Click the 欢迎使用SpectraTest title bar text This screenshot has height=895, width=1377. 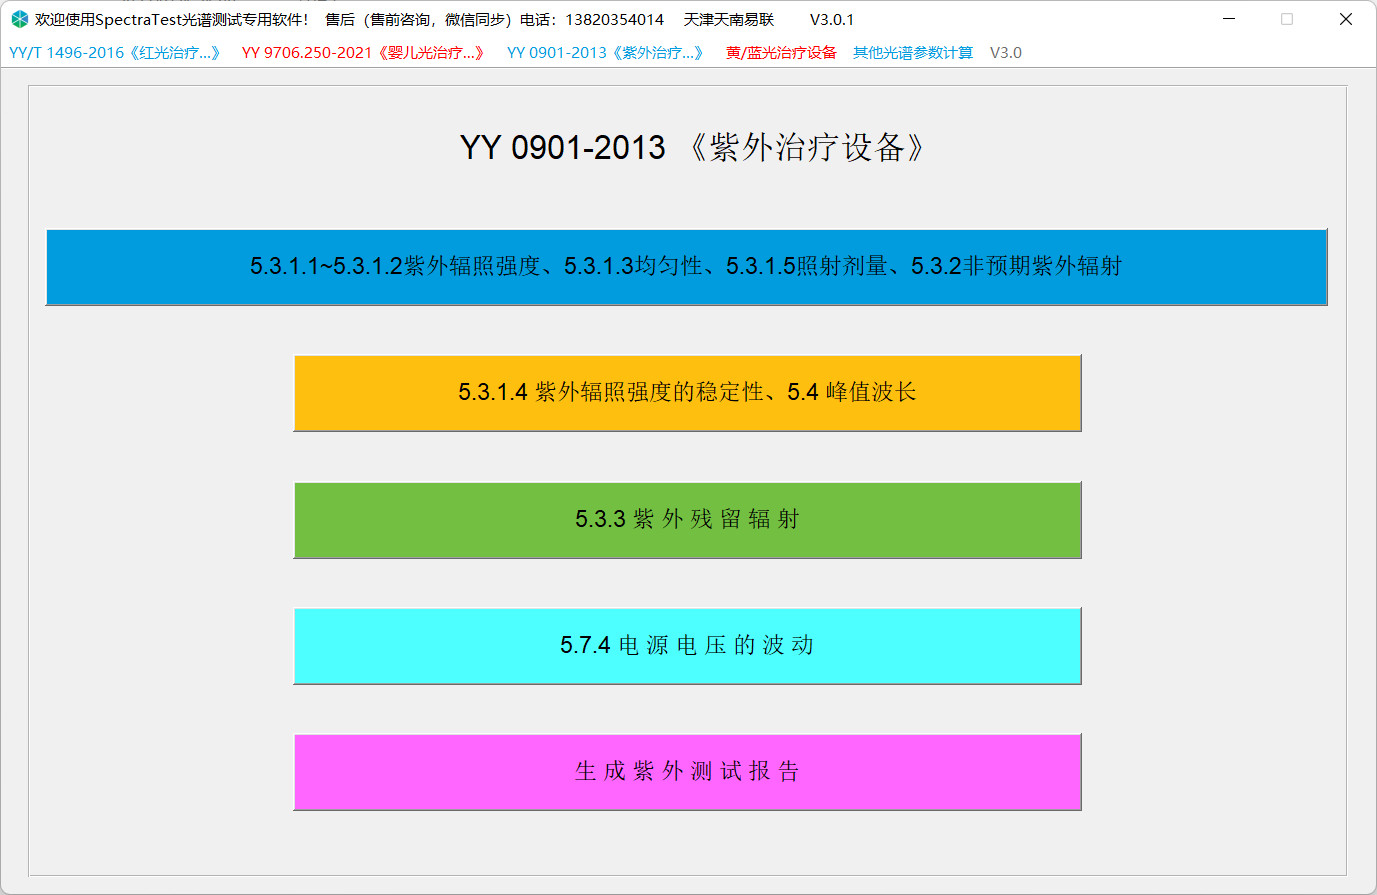(170, 20)
